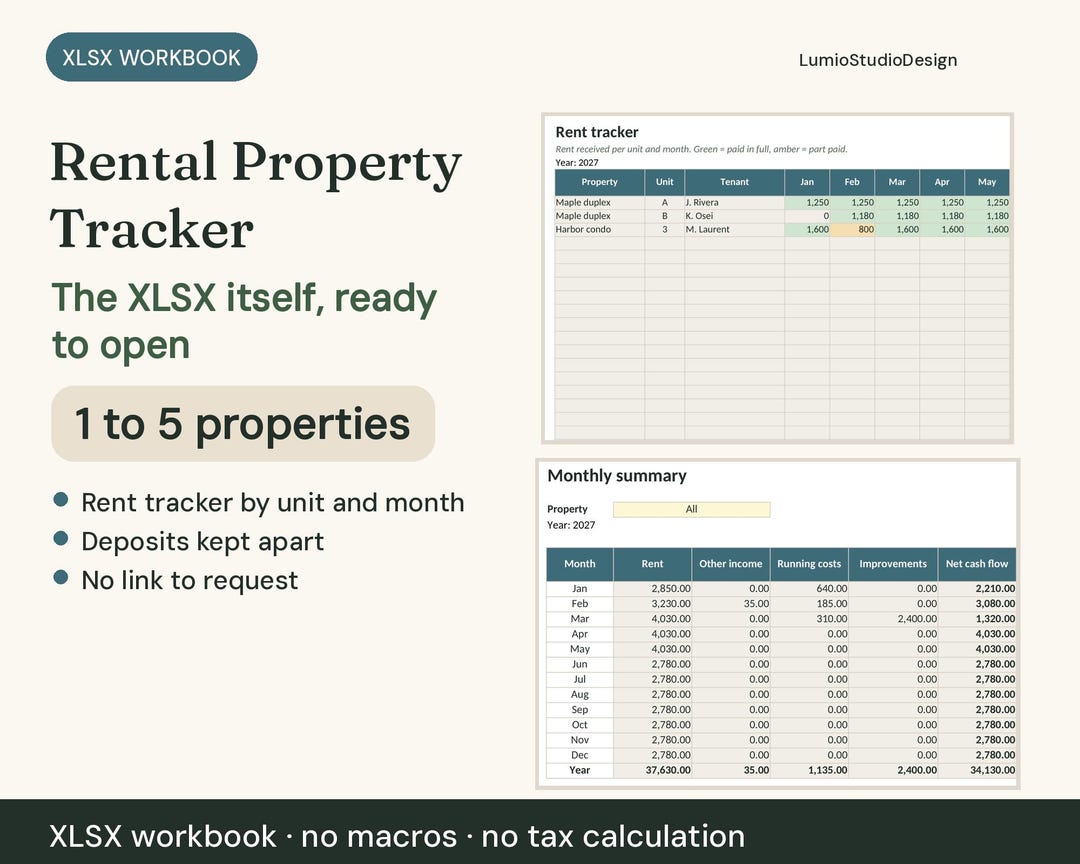This screenshot has height=864, width=1080.
Task: Select the Mar net cash flow 1,320.00
Action: click(x=977, y=619)
